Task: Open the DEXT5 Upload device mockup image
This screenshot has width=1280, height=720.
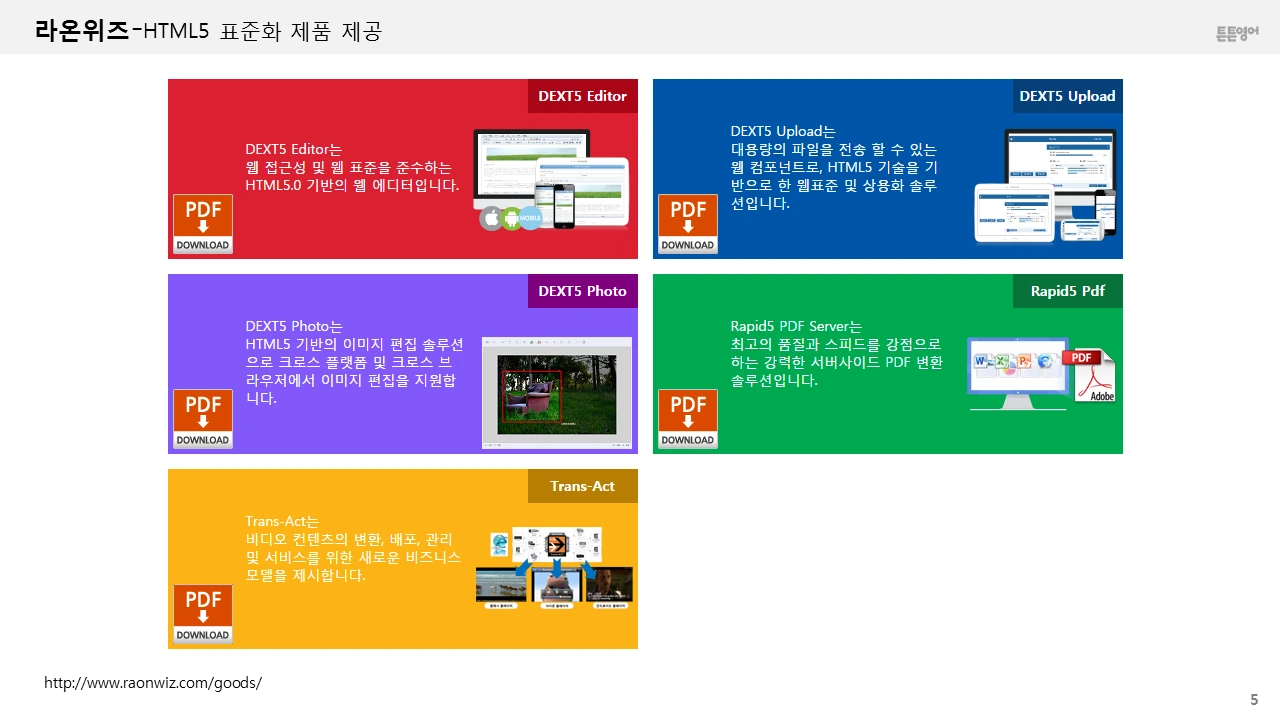Action: pos(1045,186)
